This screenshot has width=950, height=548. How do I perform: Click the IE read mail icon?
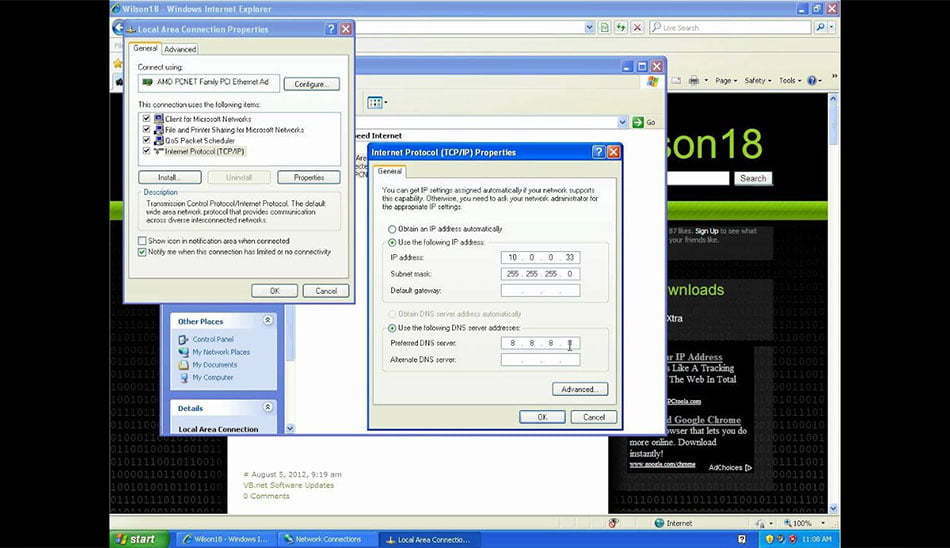pyautogui.click(x=676, y=80)
